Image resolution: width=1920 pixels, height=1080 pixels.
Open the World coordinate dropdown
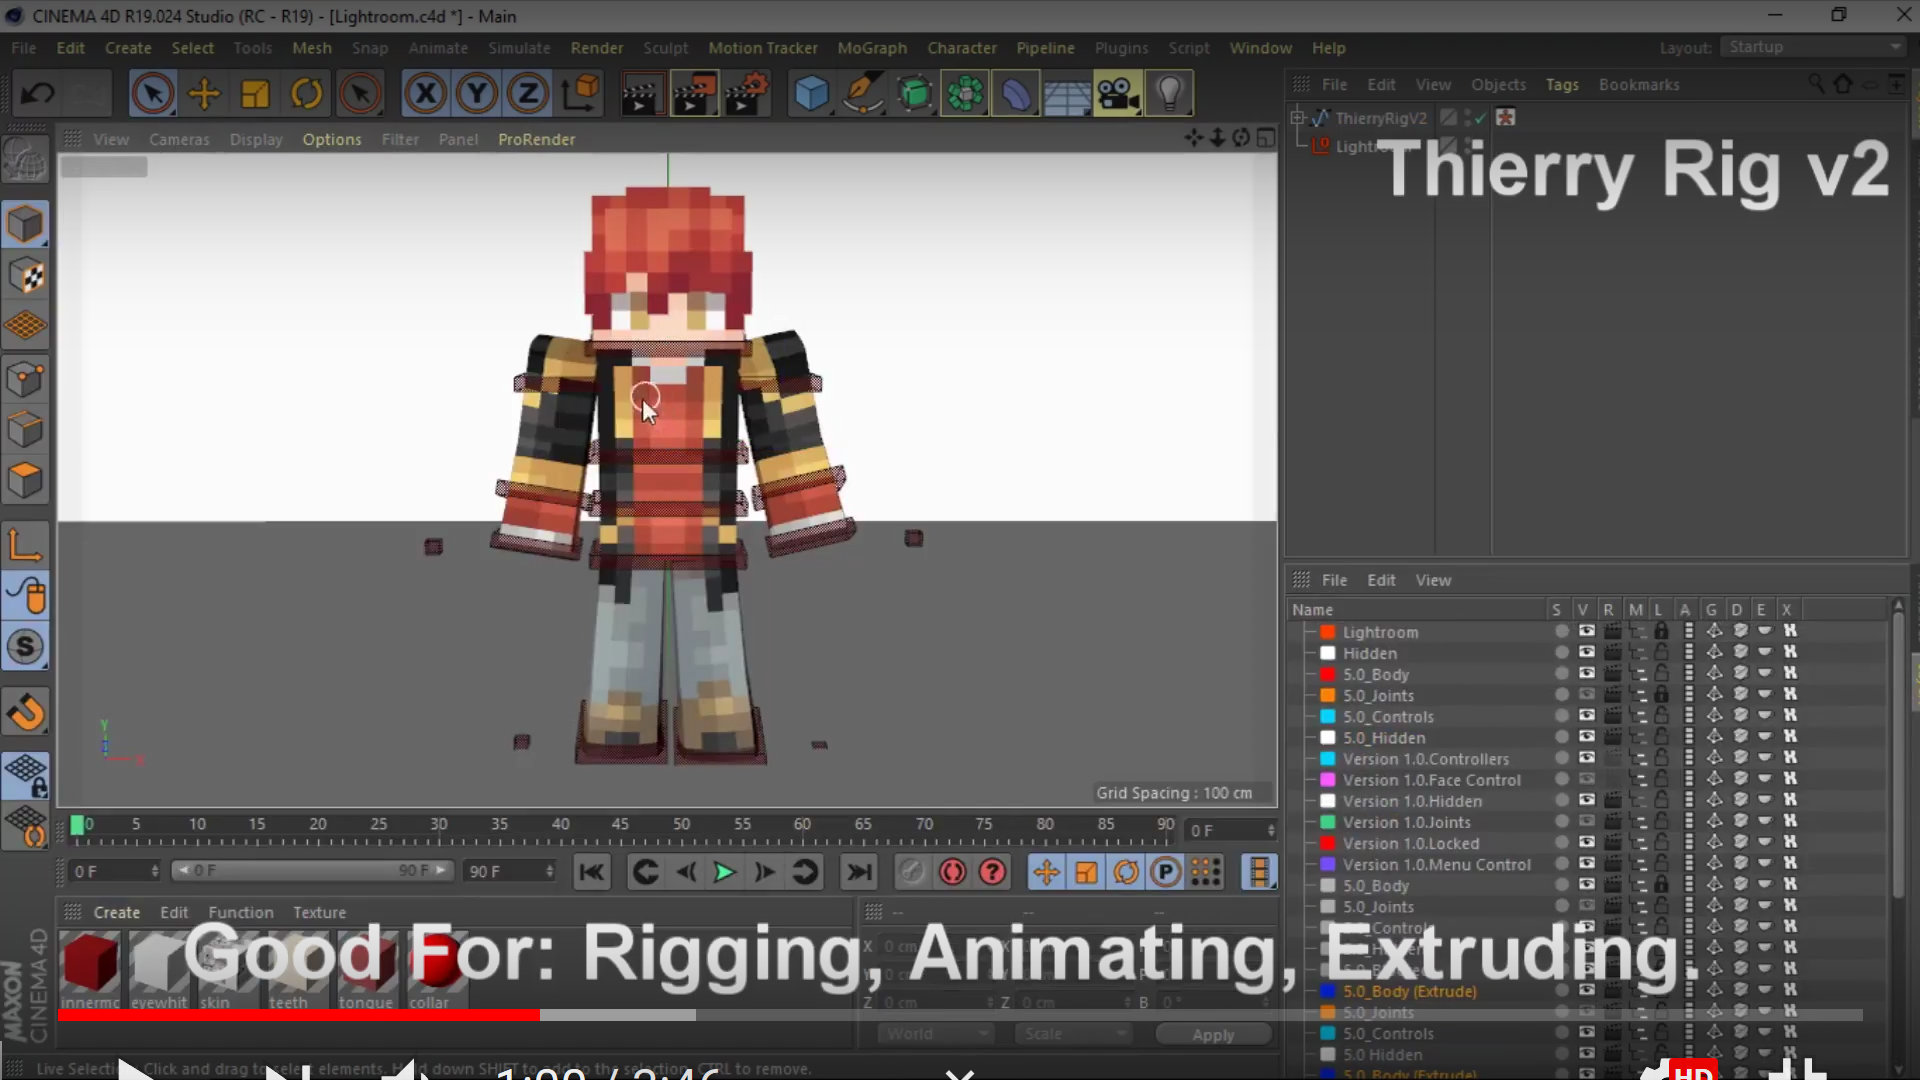coord(936,1034)
